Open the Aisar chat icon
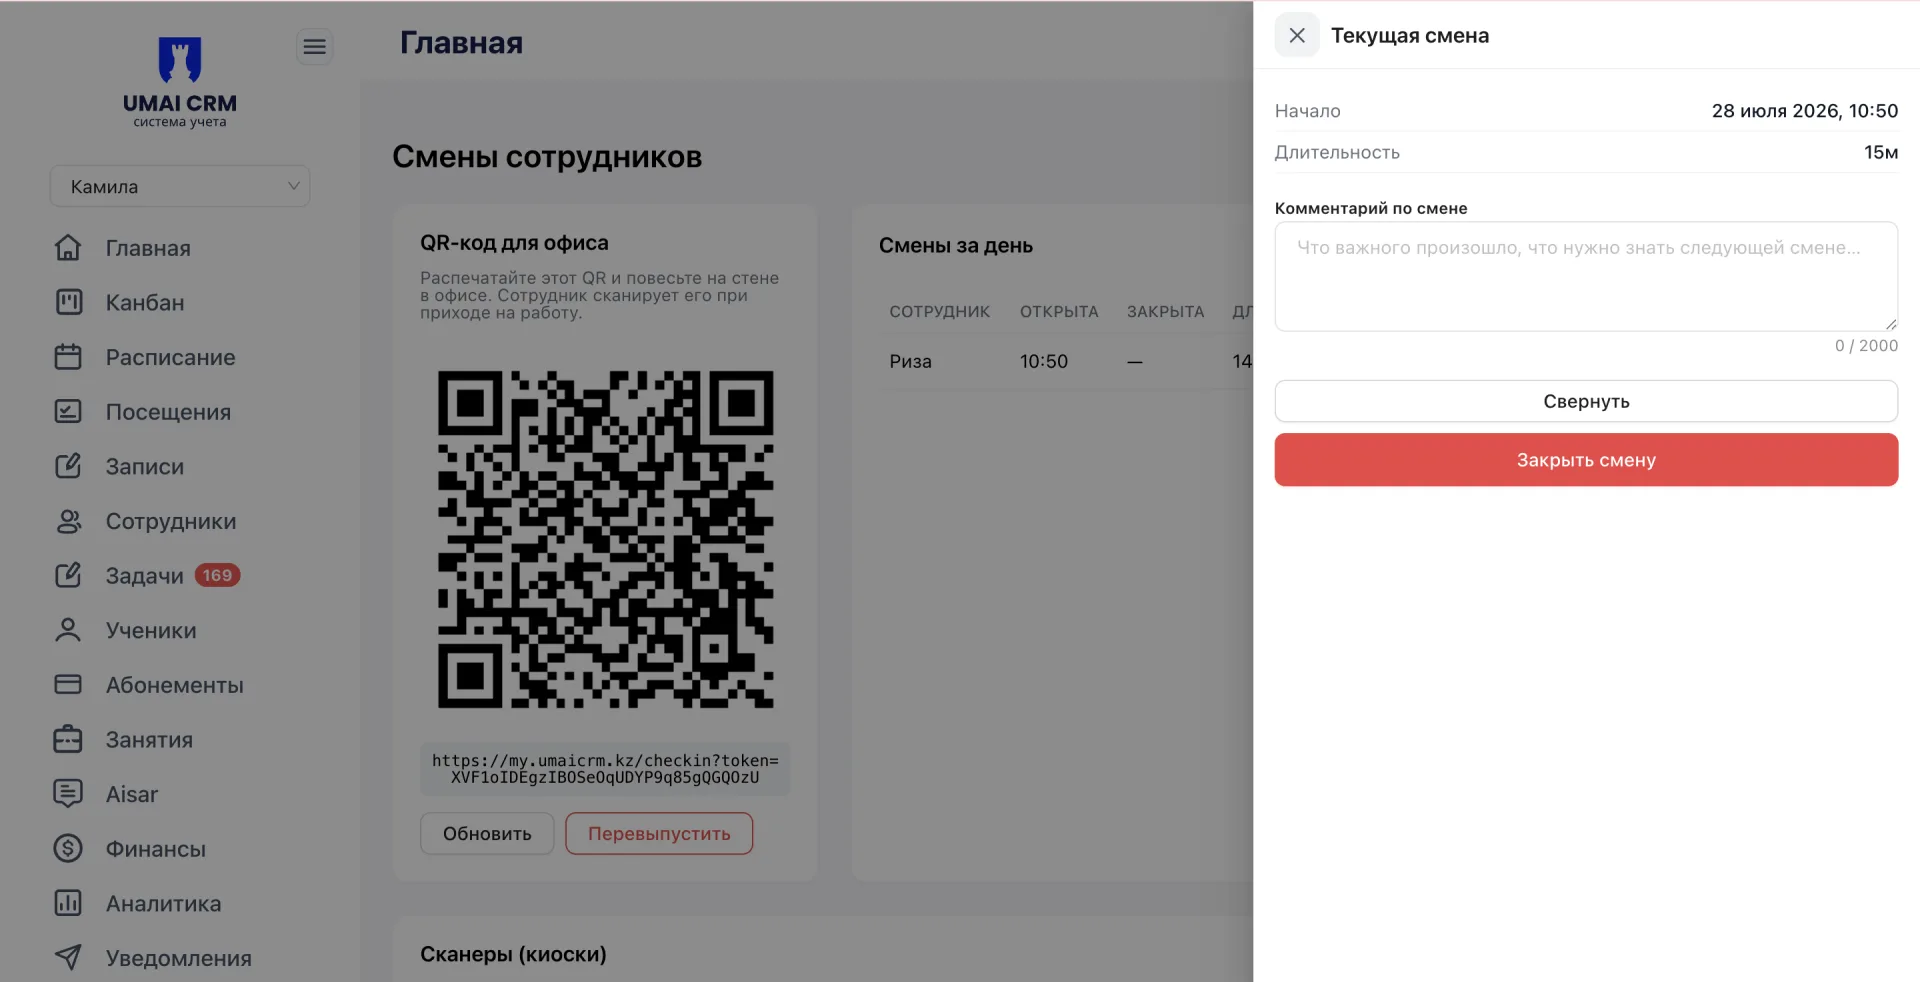 tap(68, 794)
